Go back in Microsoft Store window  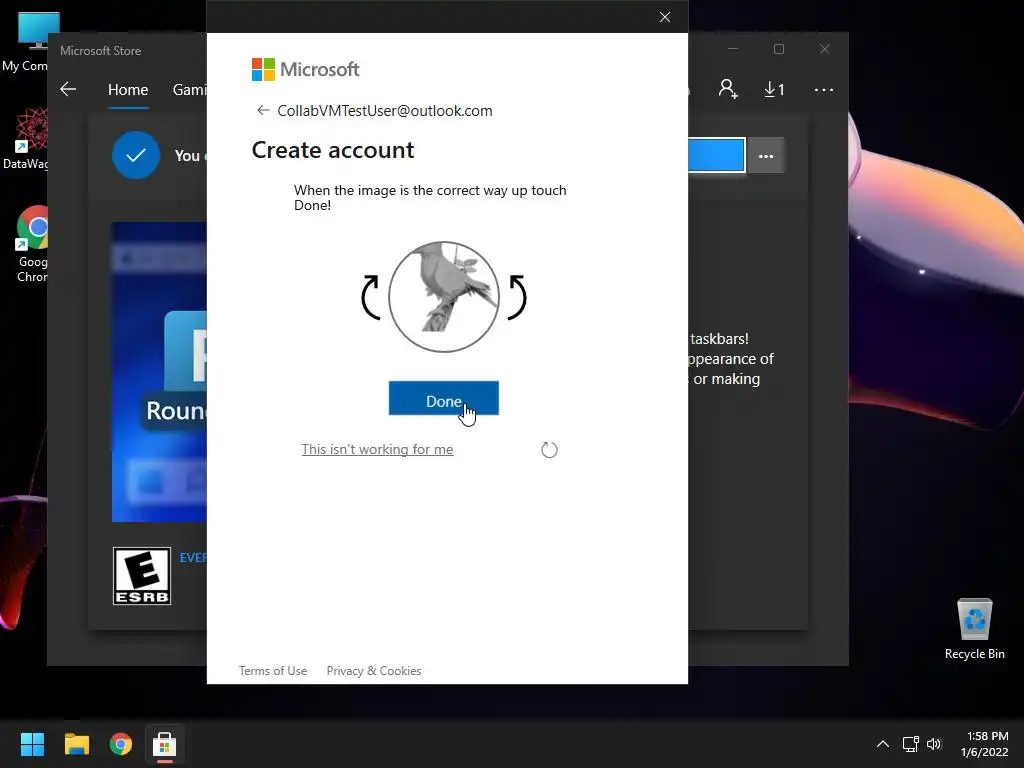pos(68,89)
